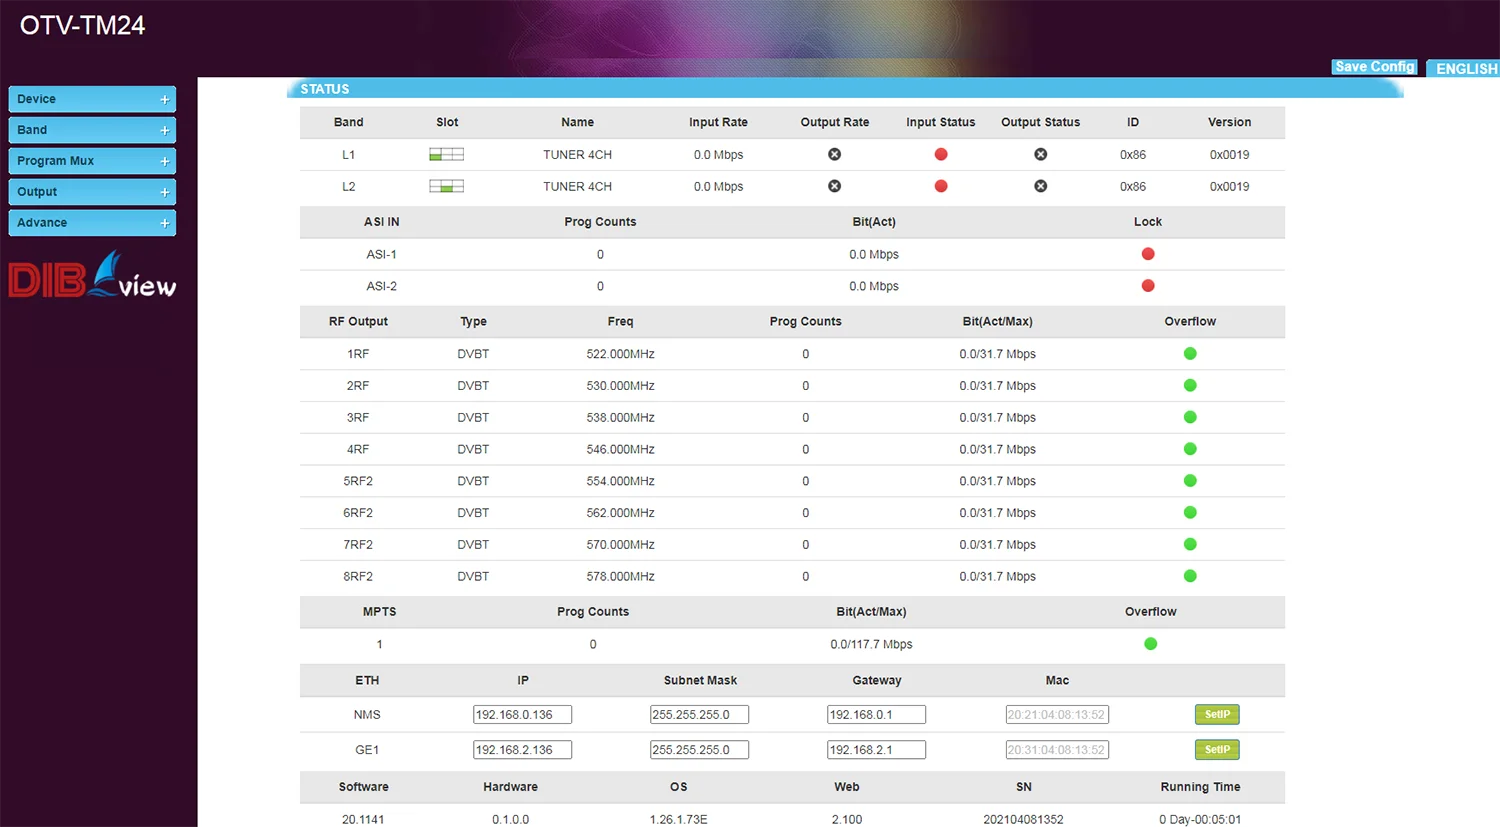Viewport: 1500px width, 827px height.
Task: Click the STATUS section header
Action: (x=325, y=89)
